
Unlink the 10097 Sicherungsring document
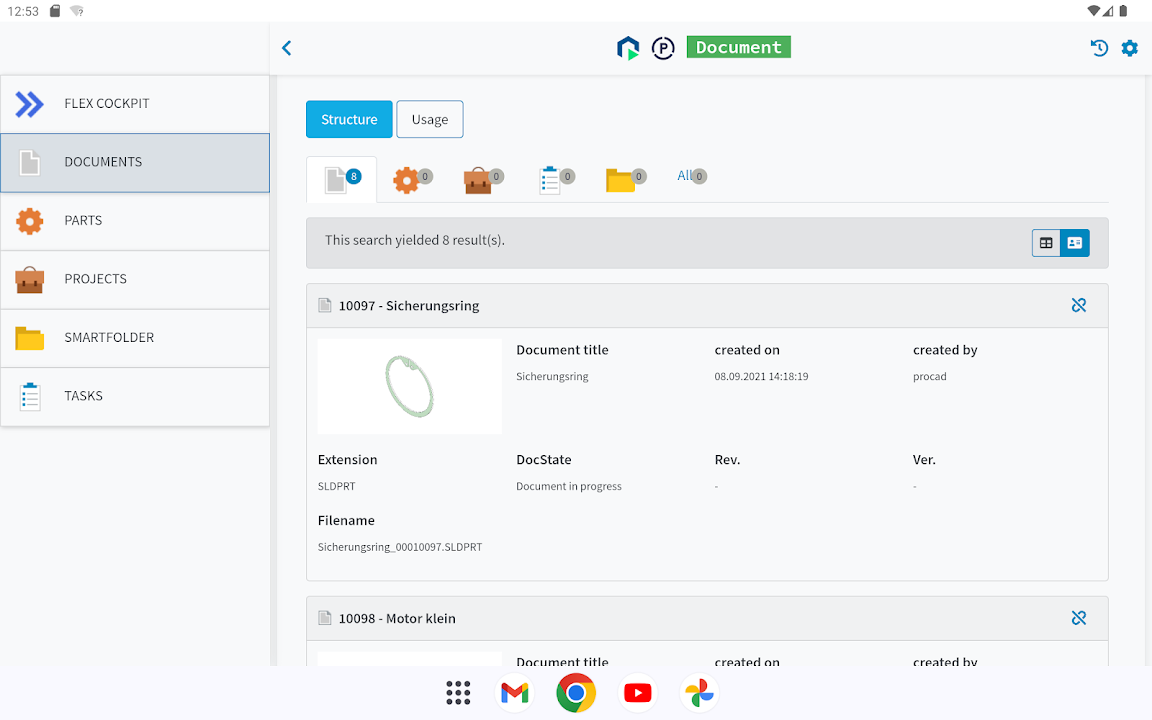pos(1078,306)
